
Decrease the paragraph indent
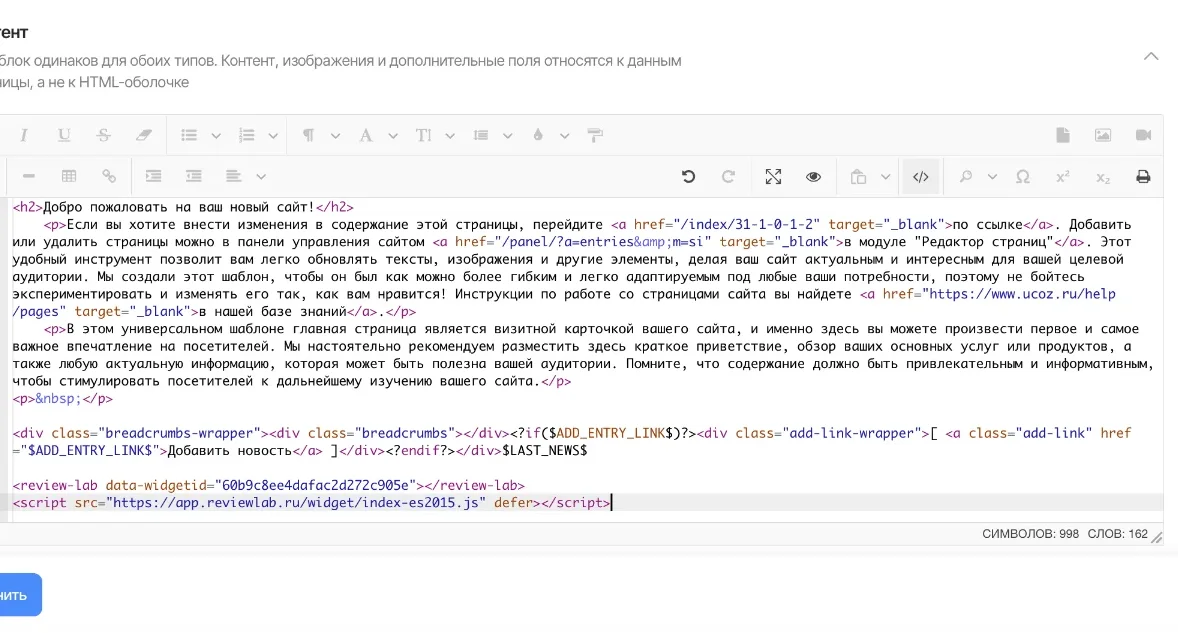click(194, 176)
